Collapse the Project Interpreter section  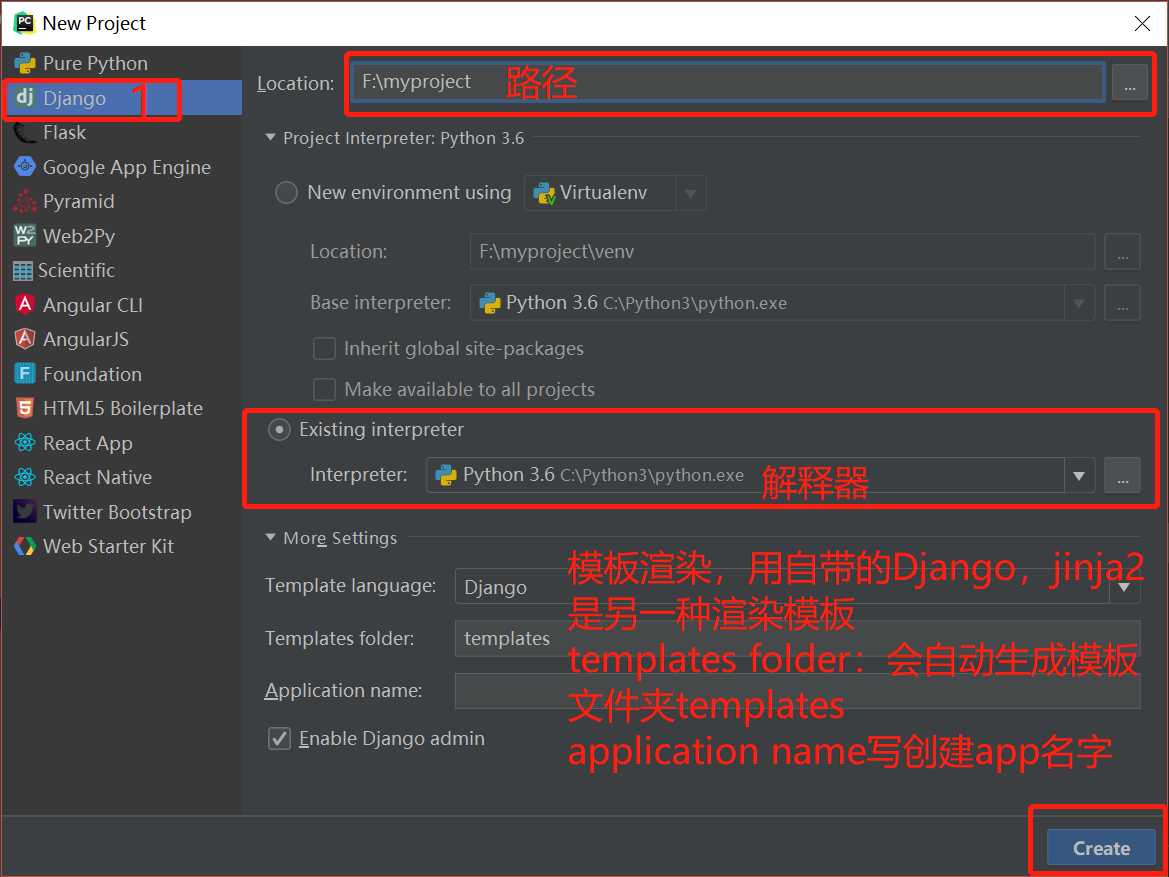(271, 138)
